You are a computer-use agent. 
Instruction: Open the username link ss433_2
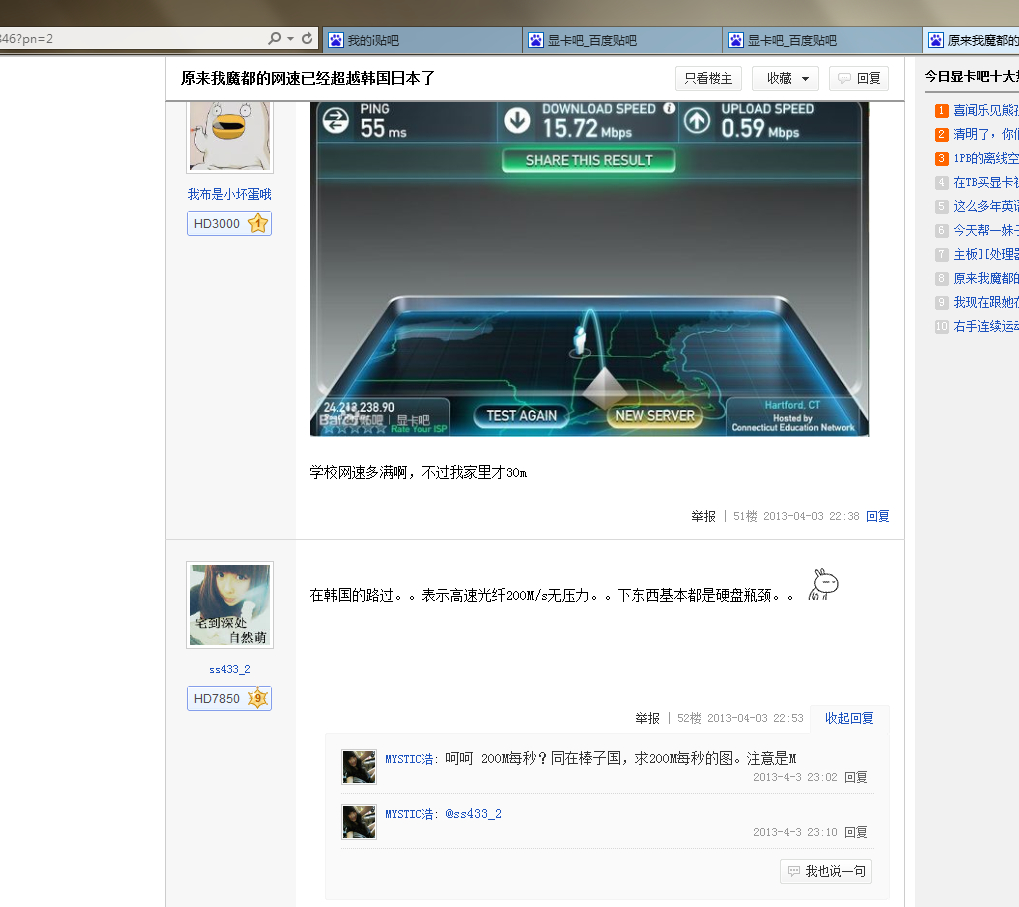coord(229,669)
